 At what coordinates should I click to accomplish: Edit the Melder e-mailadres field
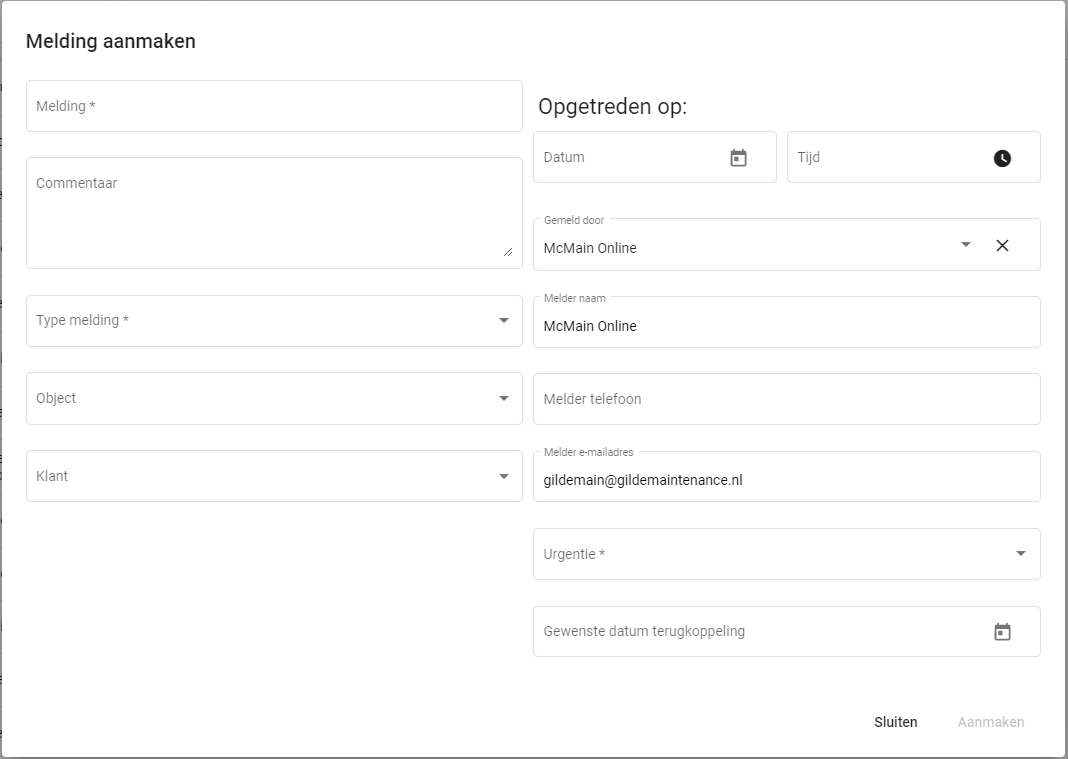click(786, 480)
